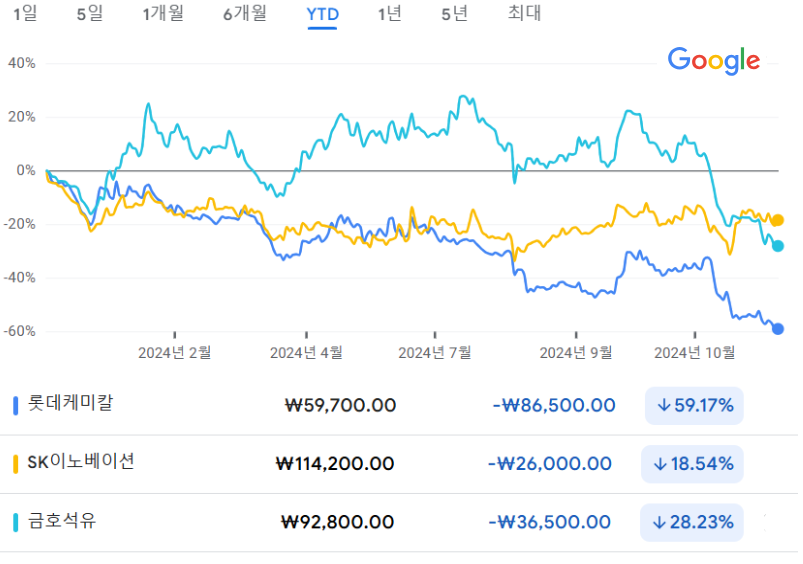Click the yellow endpoint dot on the chart
The width and height of the screenshot is (803, 564).
tap(777, 220)
